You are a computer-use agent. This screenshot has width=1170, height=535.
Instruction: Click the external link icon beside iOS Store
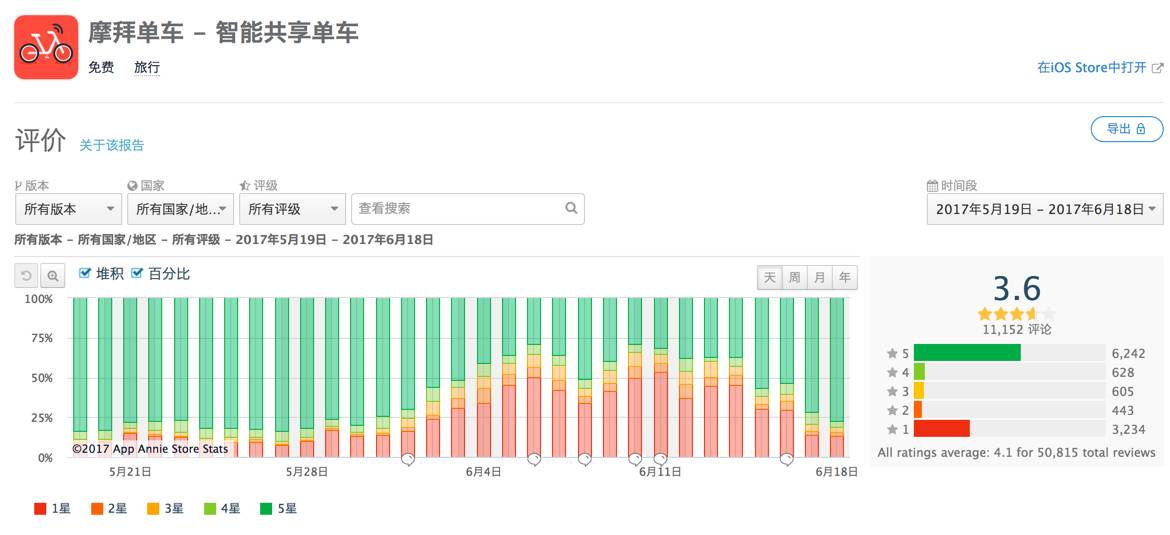(x=1157, y=68)
